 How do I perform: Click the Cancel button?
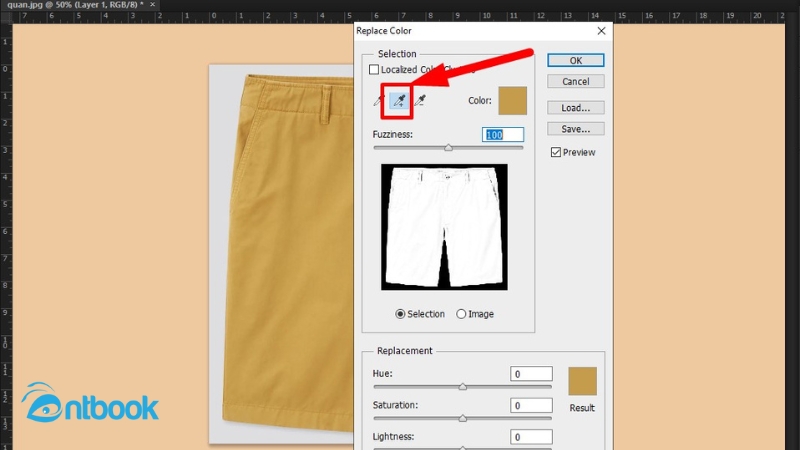click(576, 81)
